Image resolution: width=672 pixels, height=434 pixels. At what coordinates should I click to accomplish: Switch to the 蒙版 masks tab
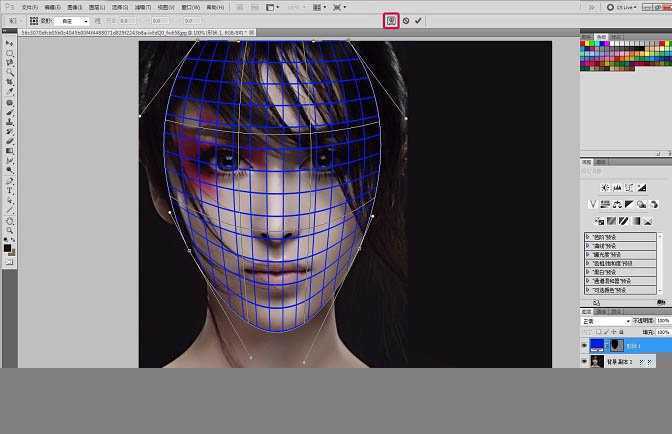pos(601,162)
